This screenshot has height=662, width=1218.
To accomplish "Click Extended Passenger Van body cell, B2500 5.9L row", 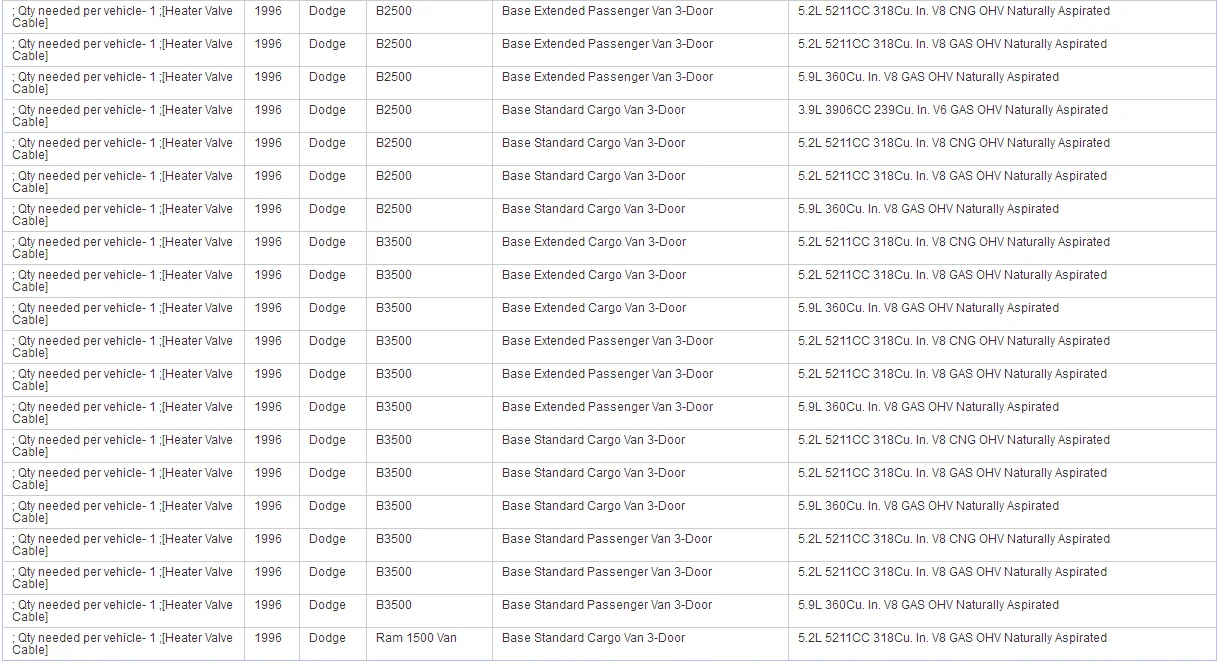I will tap(640, 83).
